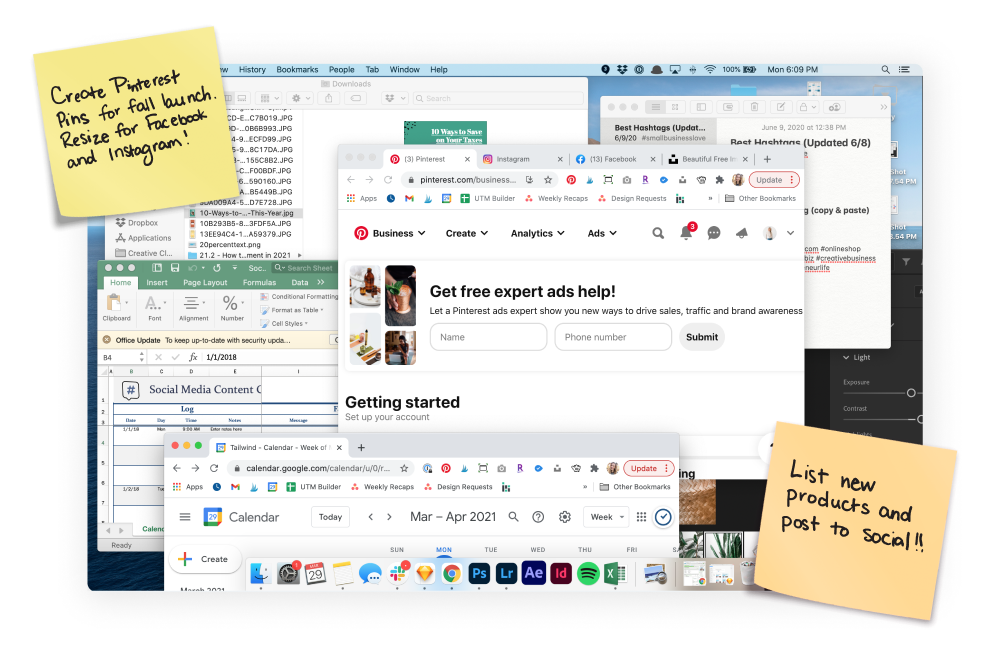Collapse the Light section in Lightroom panel
The height and width of the screenshot is (654, 988).
[846, 357]
